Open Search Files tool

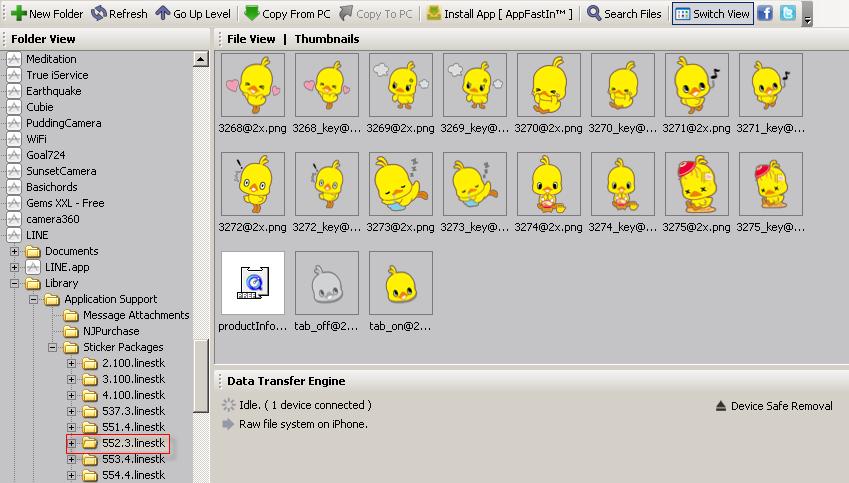coord(624,14)
